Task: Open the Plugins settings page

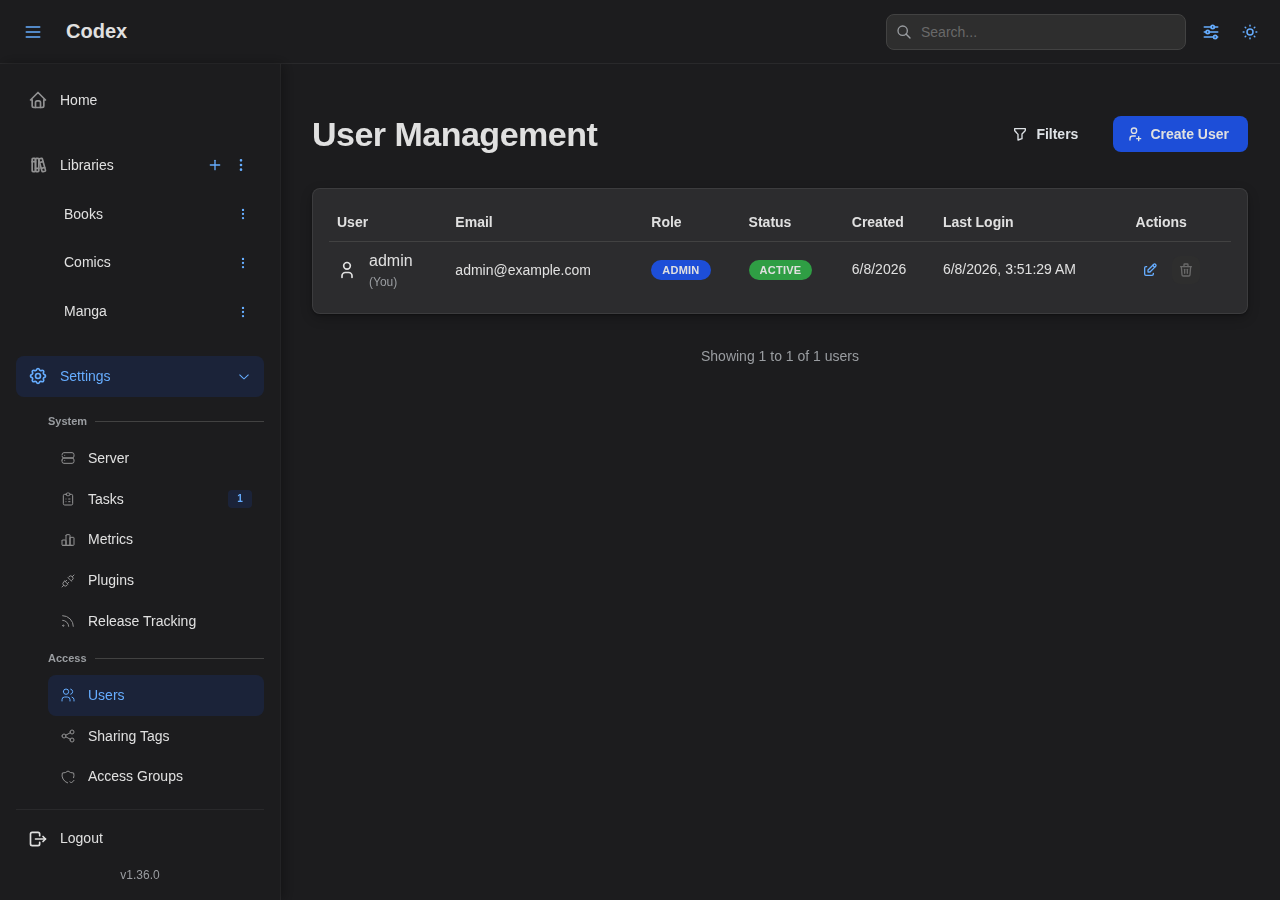Action: point(156,580)
